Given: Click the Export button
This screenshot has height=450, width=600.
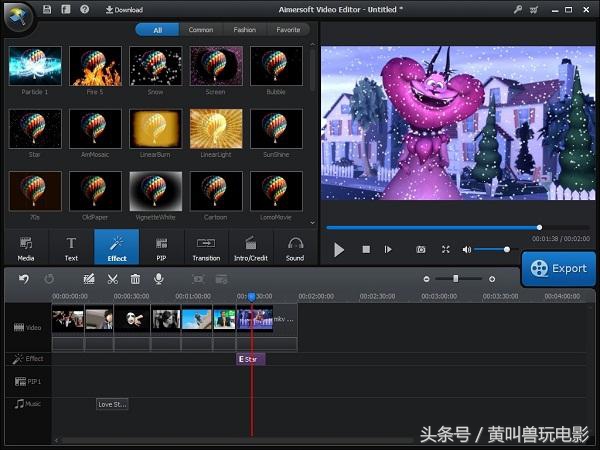Looking at the screenshot, I should click(x=559, y=268).
